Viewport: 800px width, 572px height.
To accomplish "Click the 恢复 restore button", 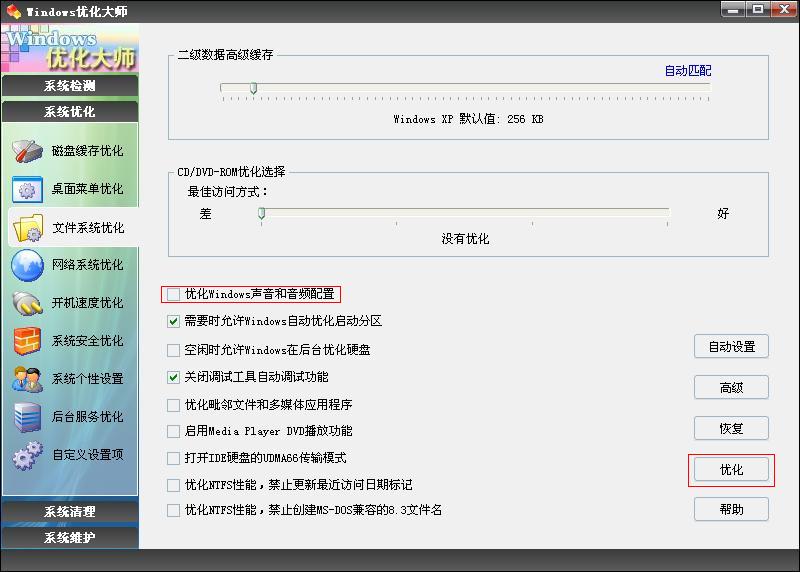I will [731, 429].
